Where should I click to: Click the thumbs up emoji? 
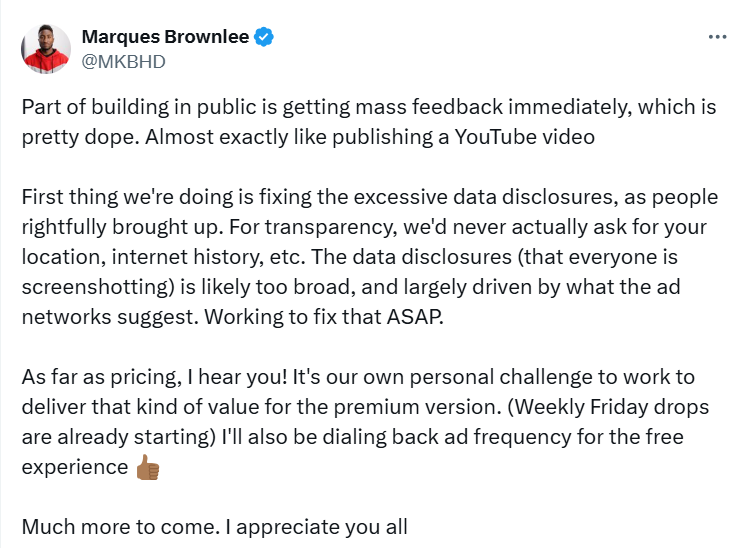147,468
